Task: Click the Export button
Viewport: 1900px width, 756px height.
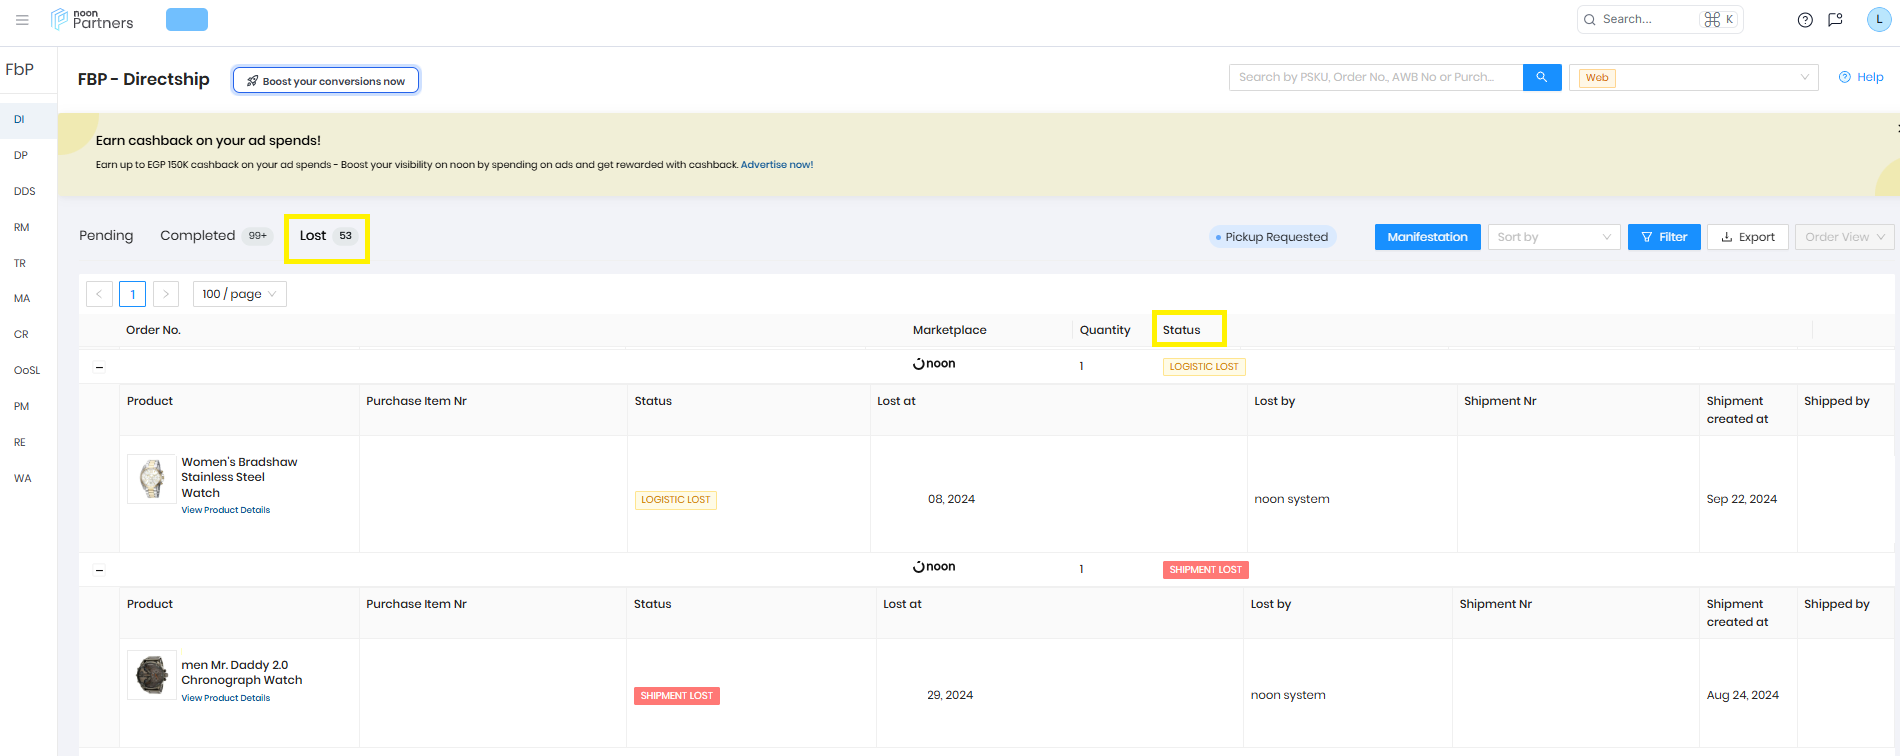Action: (x=1747, y=237)
